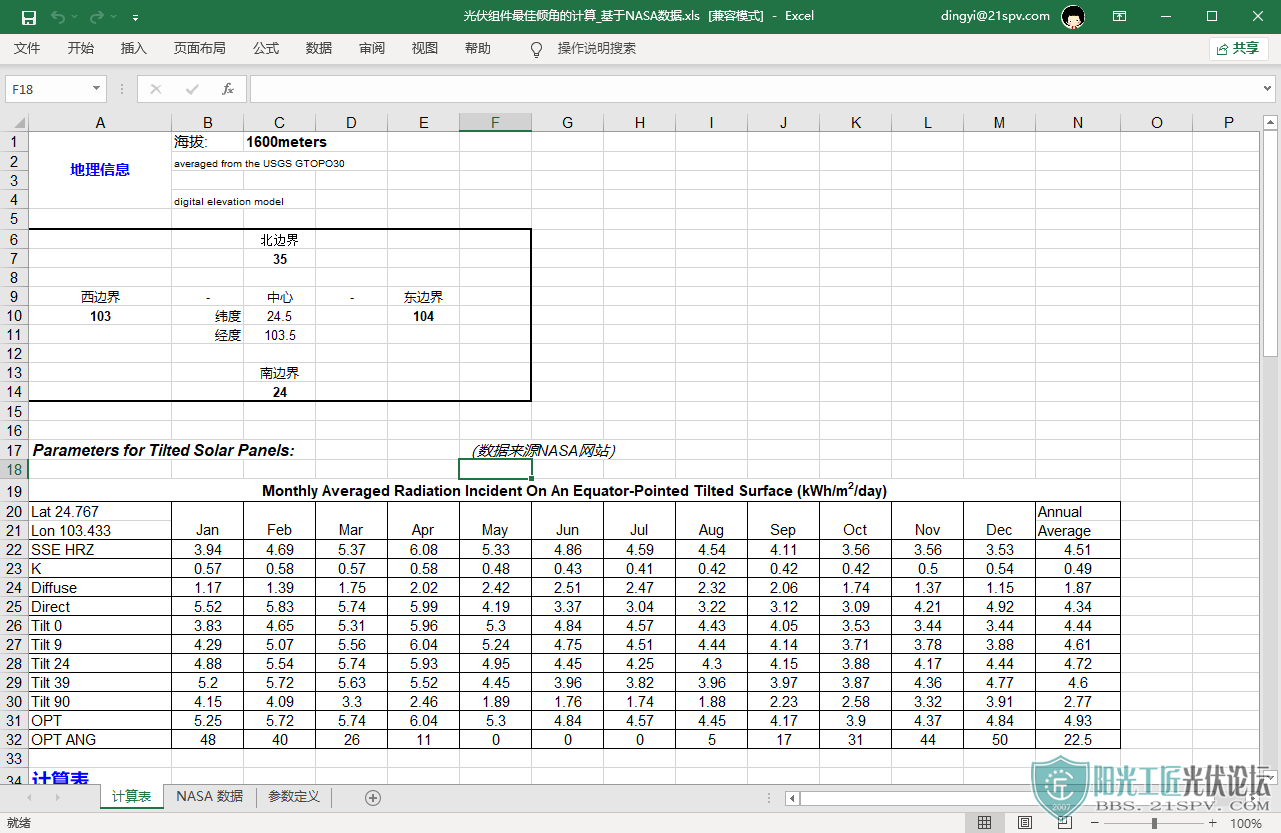Viewport: 1281px width, 833px height.
Task: Select column F header
Action: click(495, 122)
